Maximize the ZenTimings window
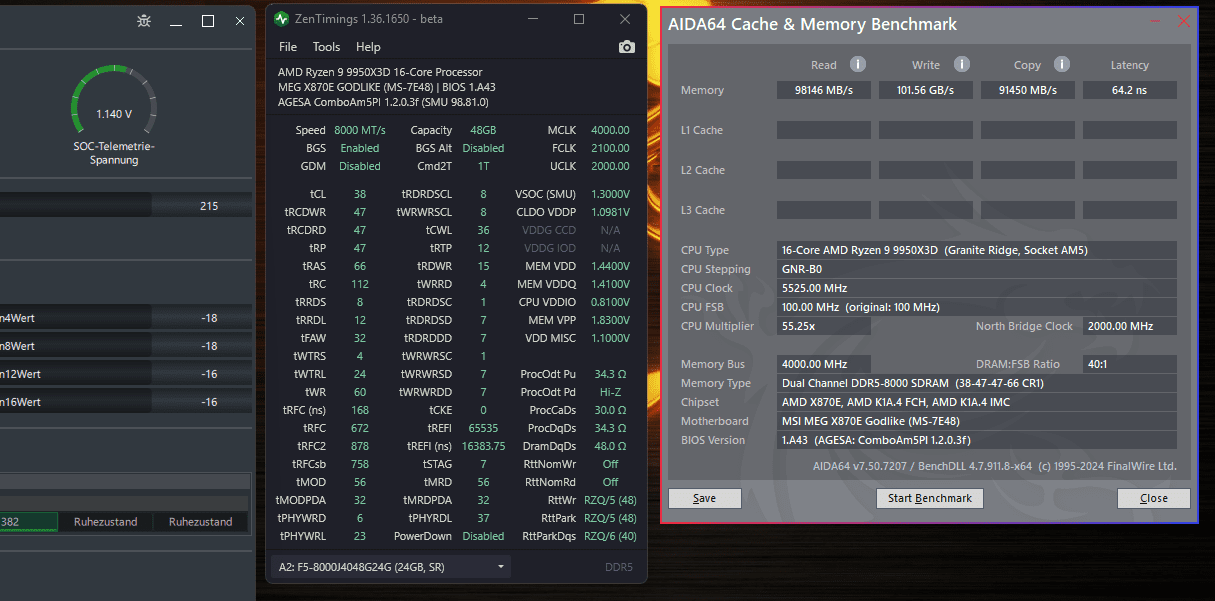The height and width of the screenshot is (601, 1215). [x=579, y=19]
